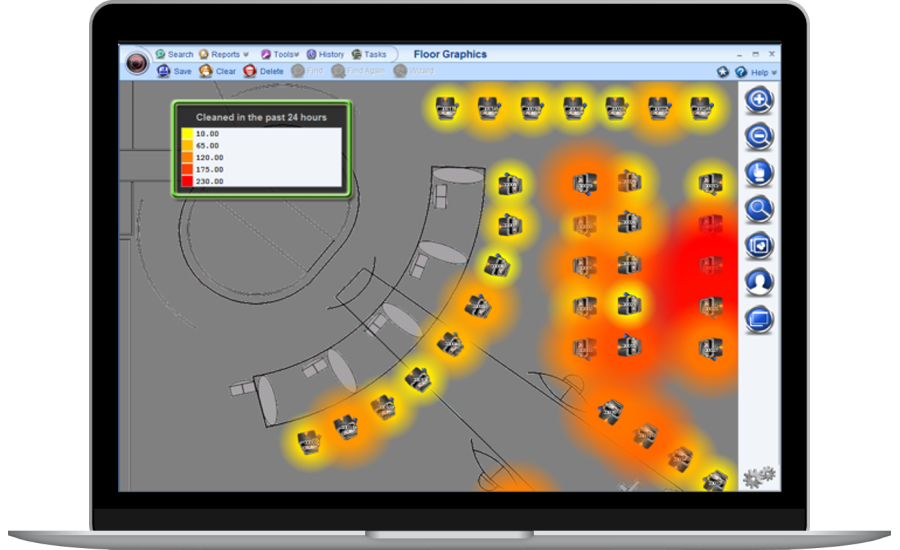The width and height of the screenshot is (900, 550).
Task: Click the monitor screen icon in sidebar
Action: [760, 320]
